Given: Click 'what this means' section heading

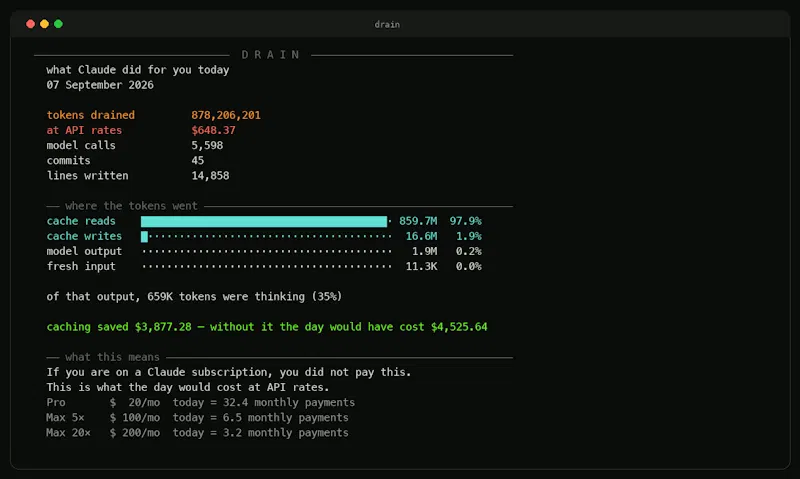Looking at the screenshot, I should [112, 357].
